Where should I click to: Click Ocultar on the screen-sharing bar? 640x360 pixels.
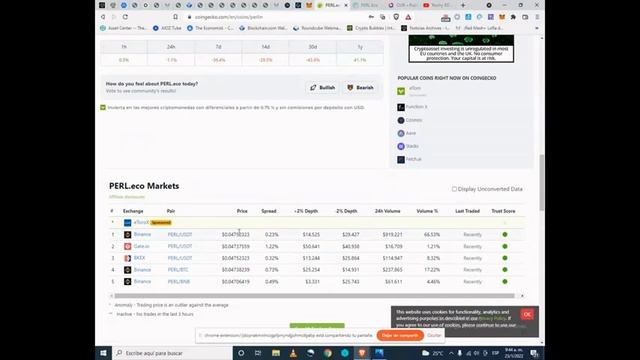(x=434, y=335)
